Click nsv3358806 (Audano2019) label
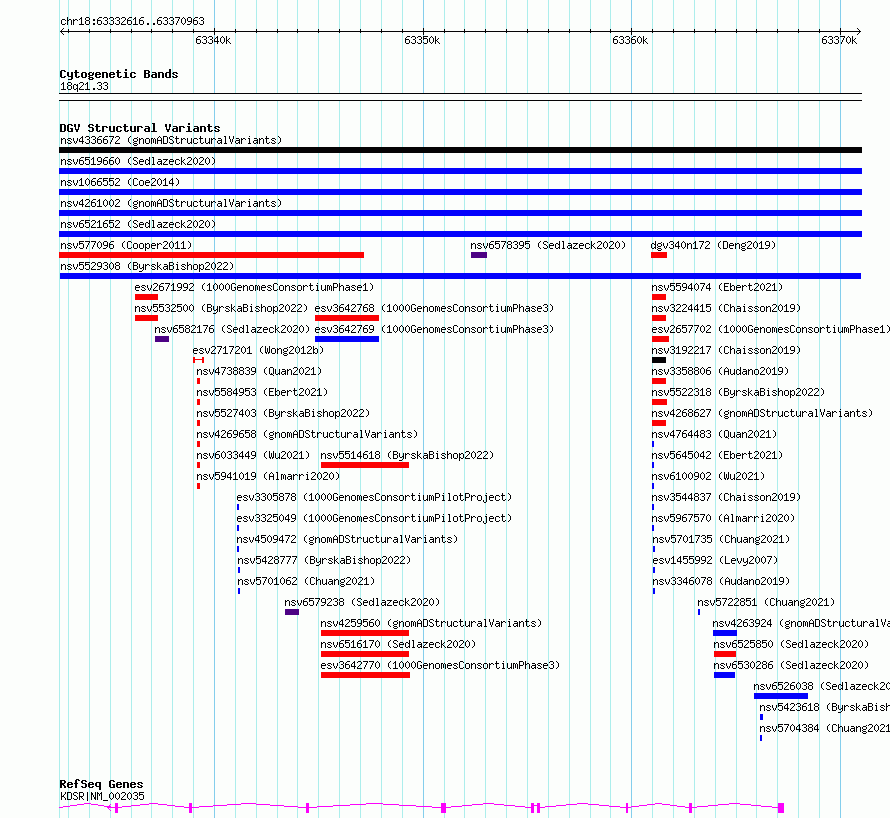The height and width of the screenshot is (818, 890). tap(720, 371)
